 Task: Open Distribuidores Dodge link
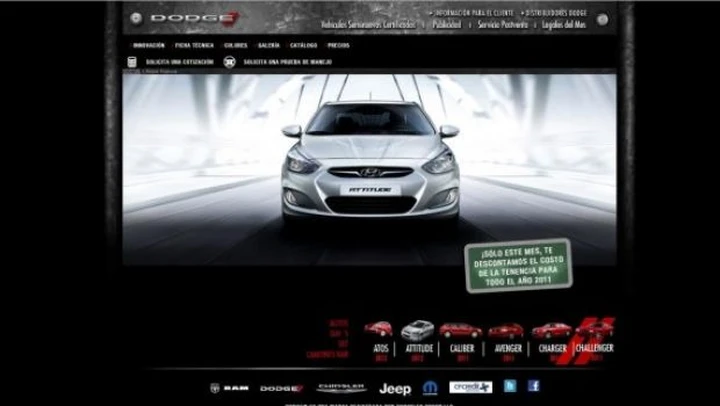coord(556,13)
